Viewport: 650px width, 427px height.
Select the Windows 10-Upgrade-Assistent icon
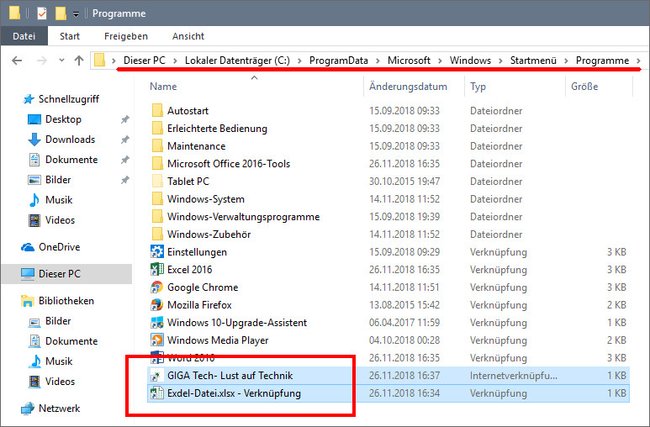tap(157, 323)
